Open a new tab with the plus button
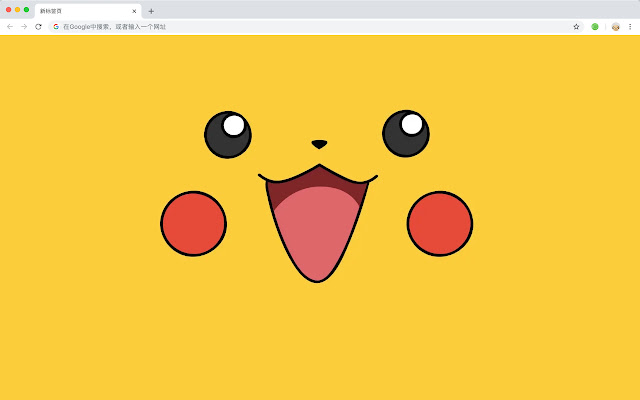640x400 pixels. click(151, 11)
